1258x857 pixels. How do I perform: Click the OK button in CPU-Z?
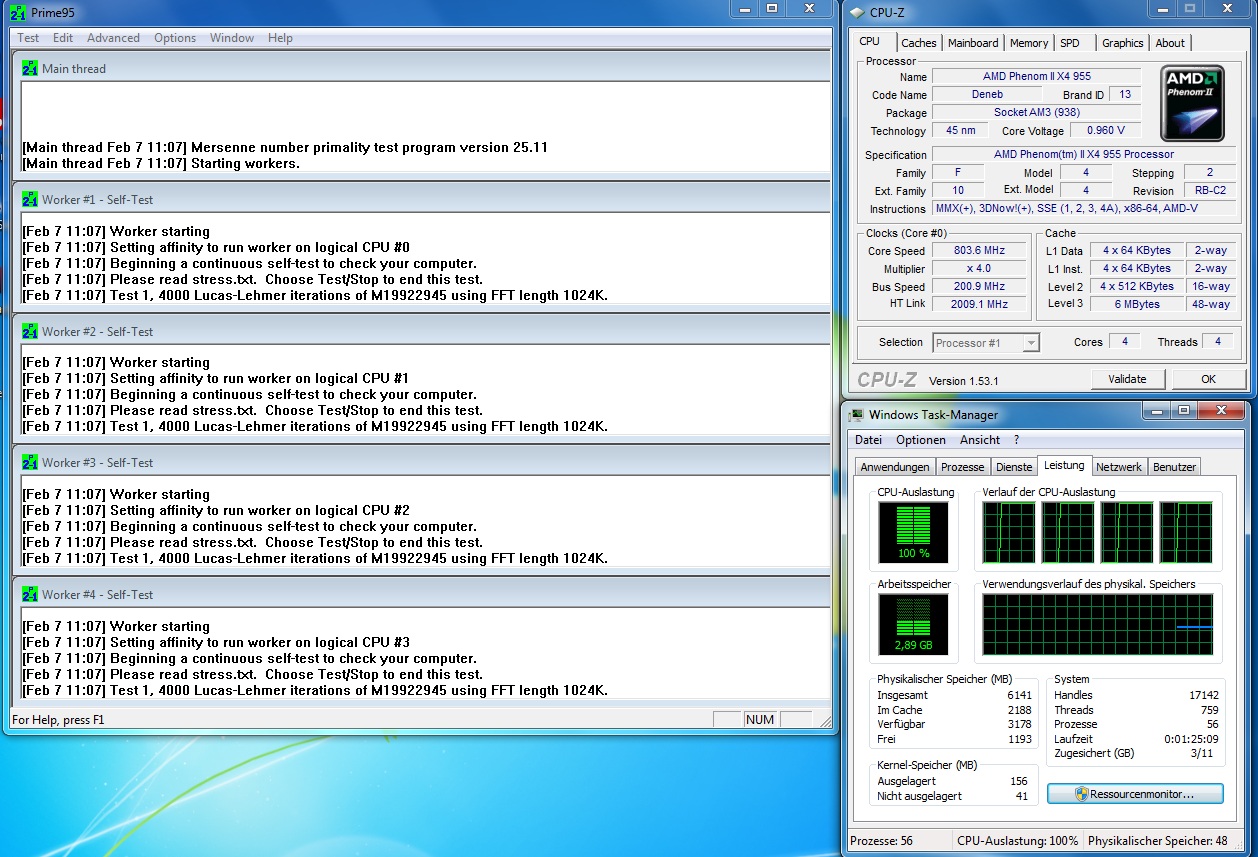(1208, 379)
